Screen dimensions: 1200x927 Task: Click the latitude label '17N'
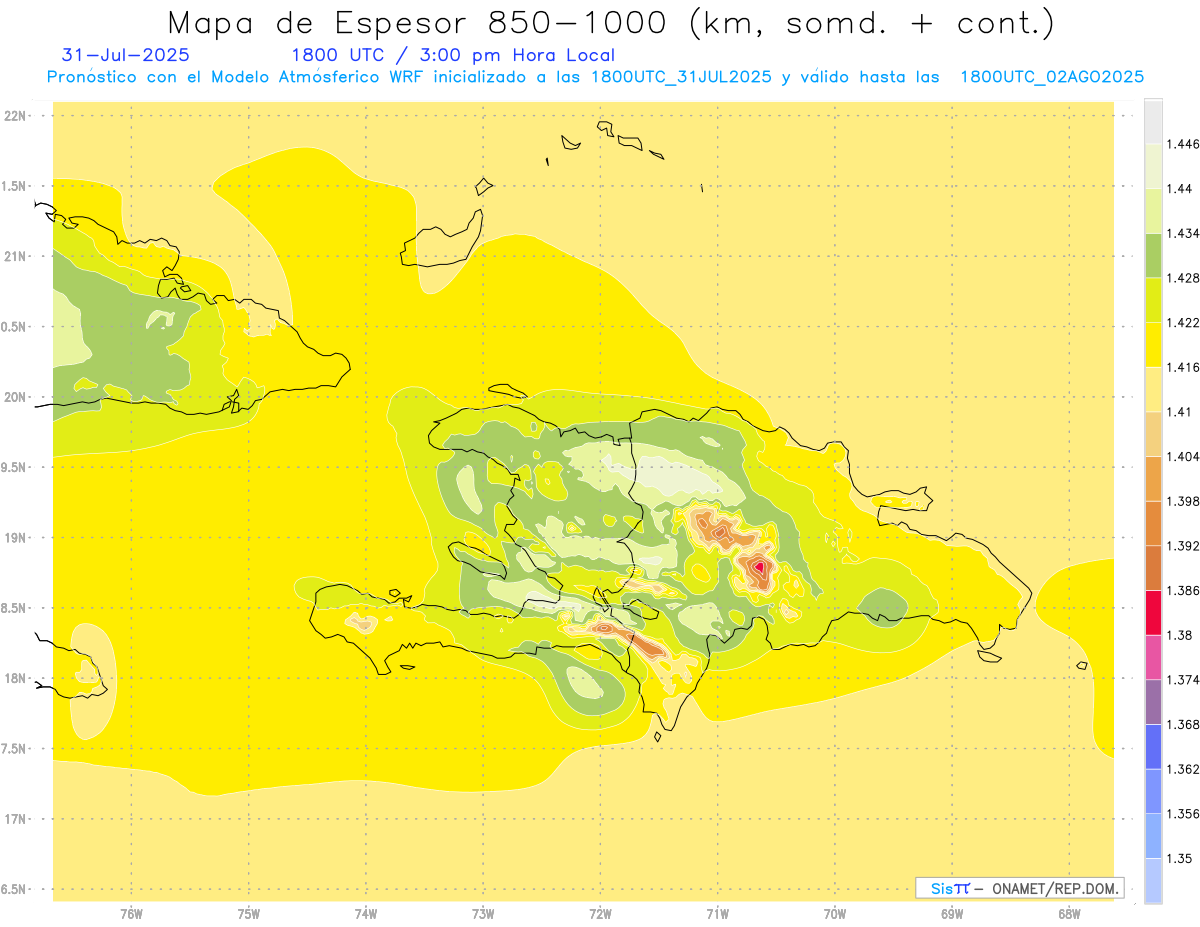15,819
